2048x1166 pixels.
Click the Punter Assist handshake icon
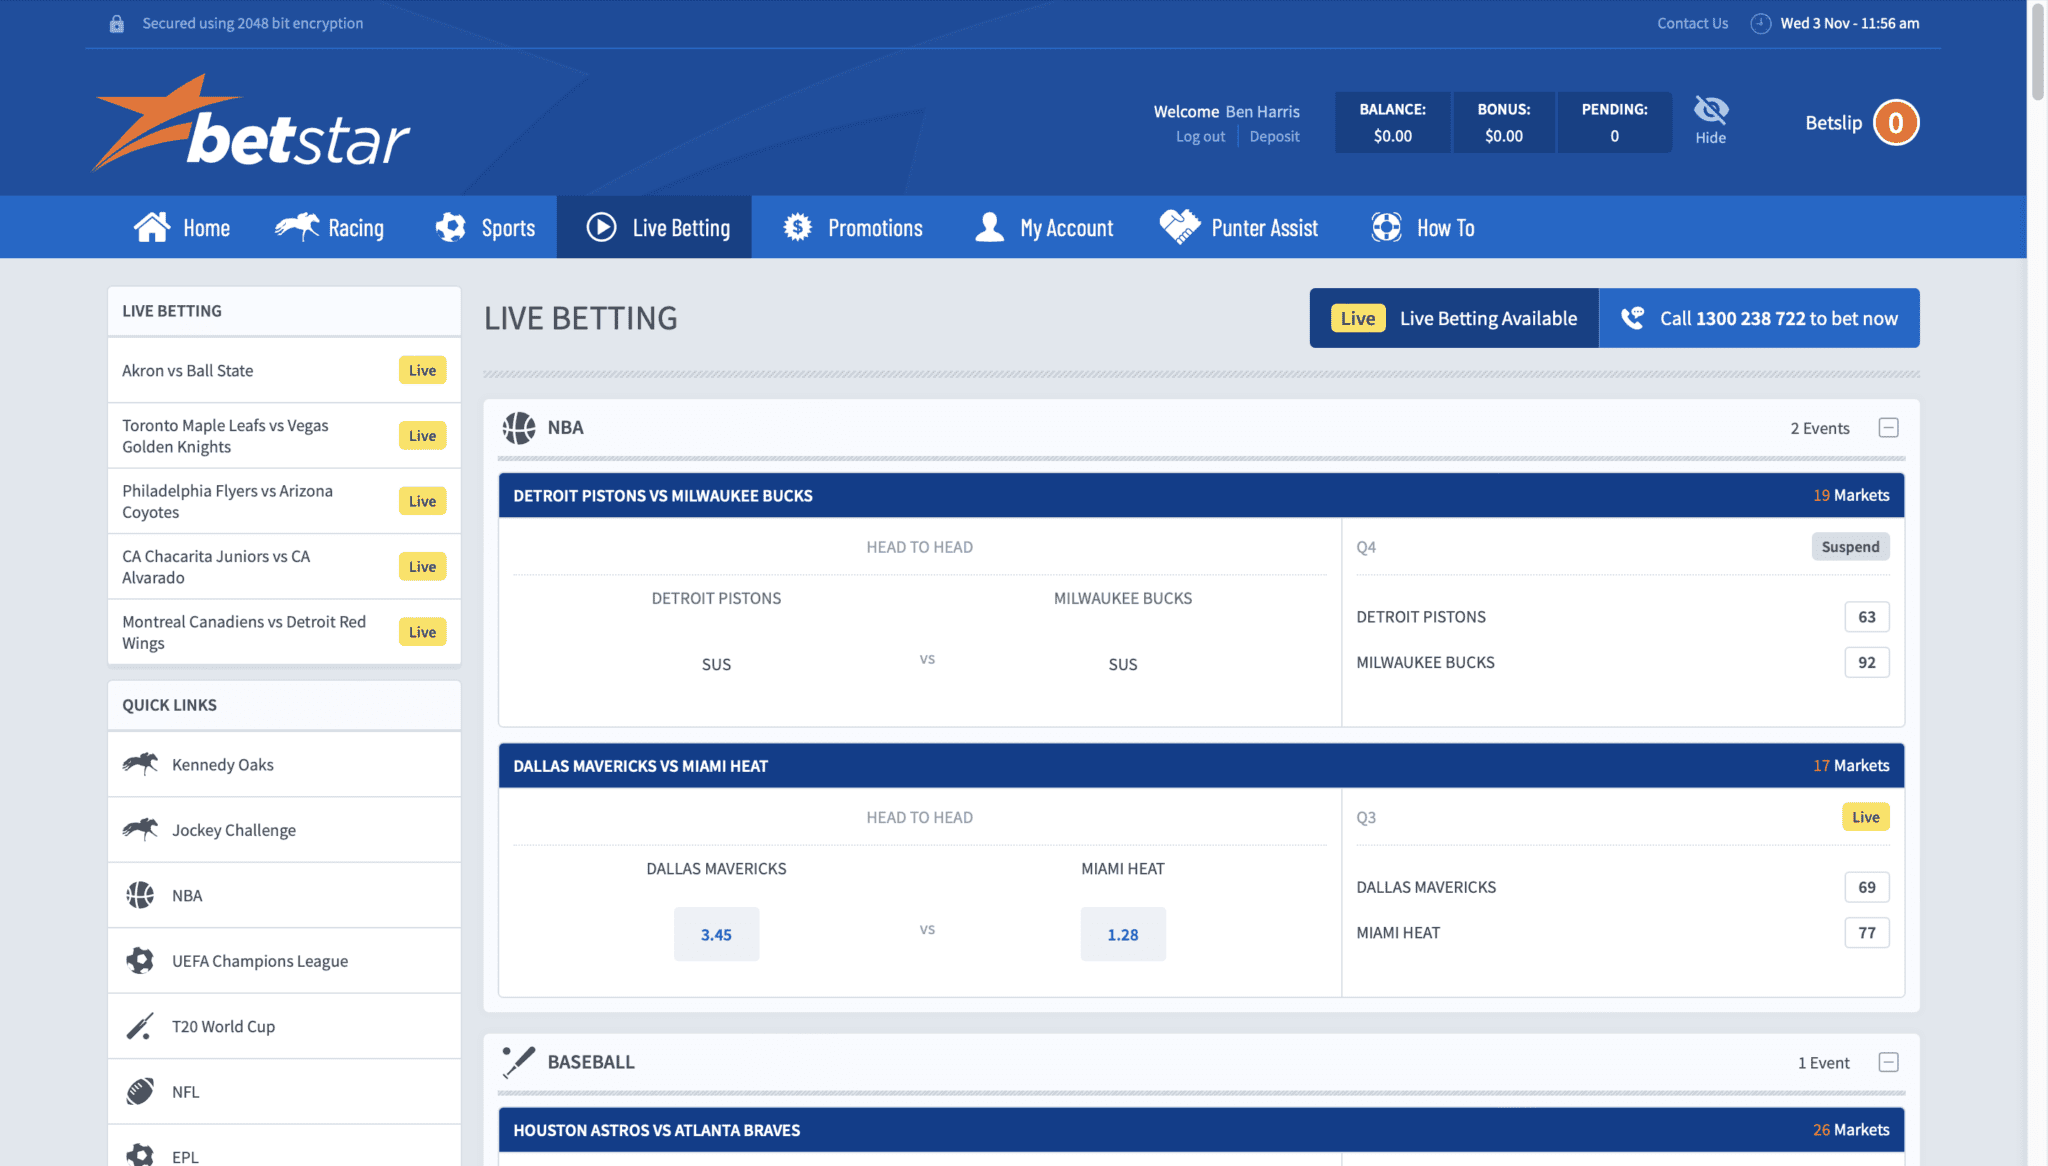coord(1180,227)
